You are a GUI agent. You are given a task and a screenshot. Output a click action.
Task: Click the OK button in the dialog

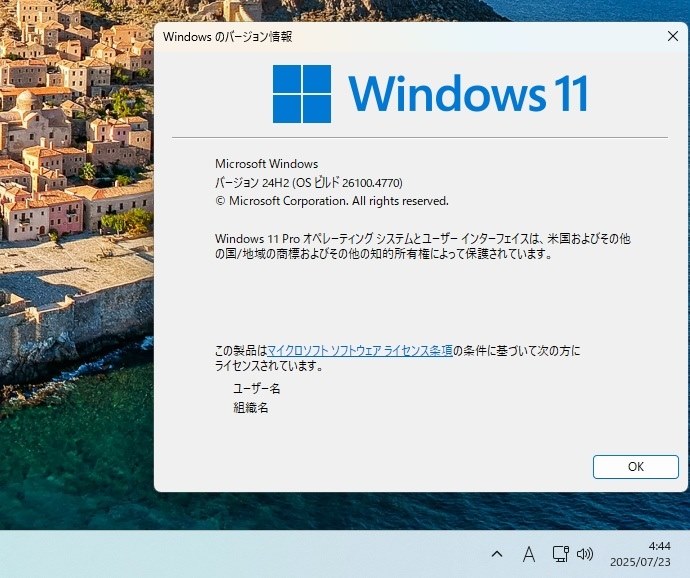pos(635,467)
